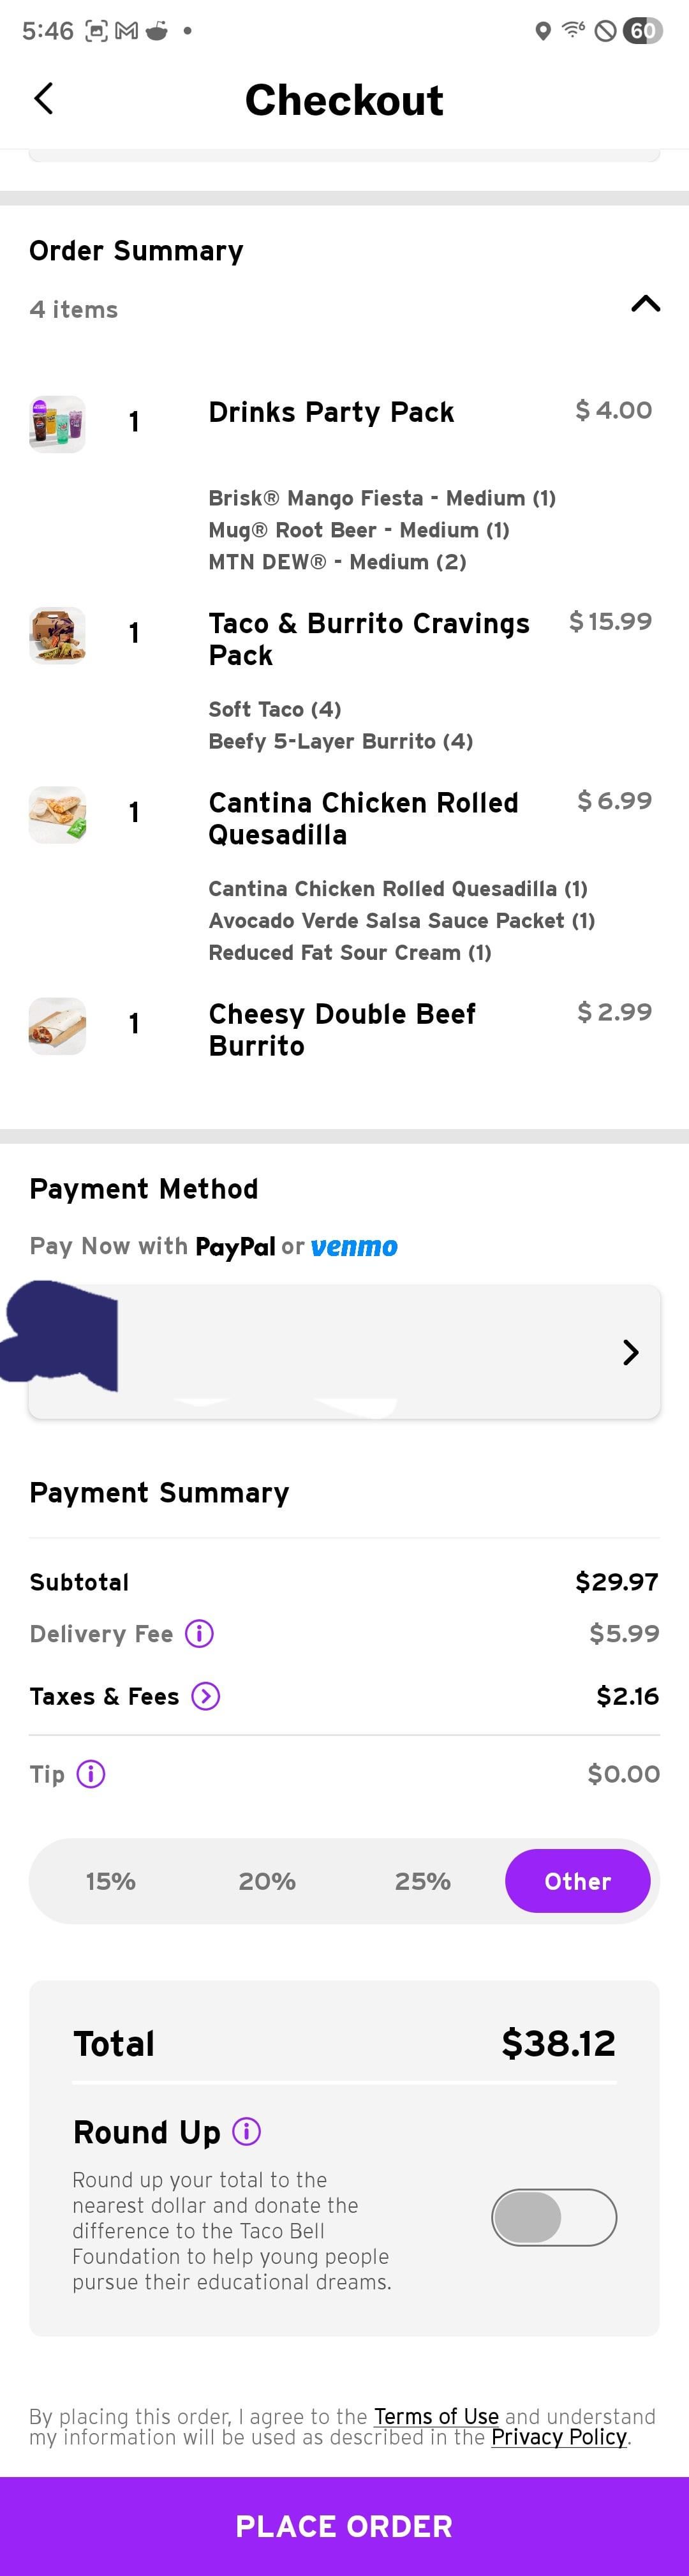Open Delivery Fee info icon
689x2576 pixels.
[x=199, y=1633]
